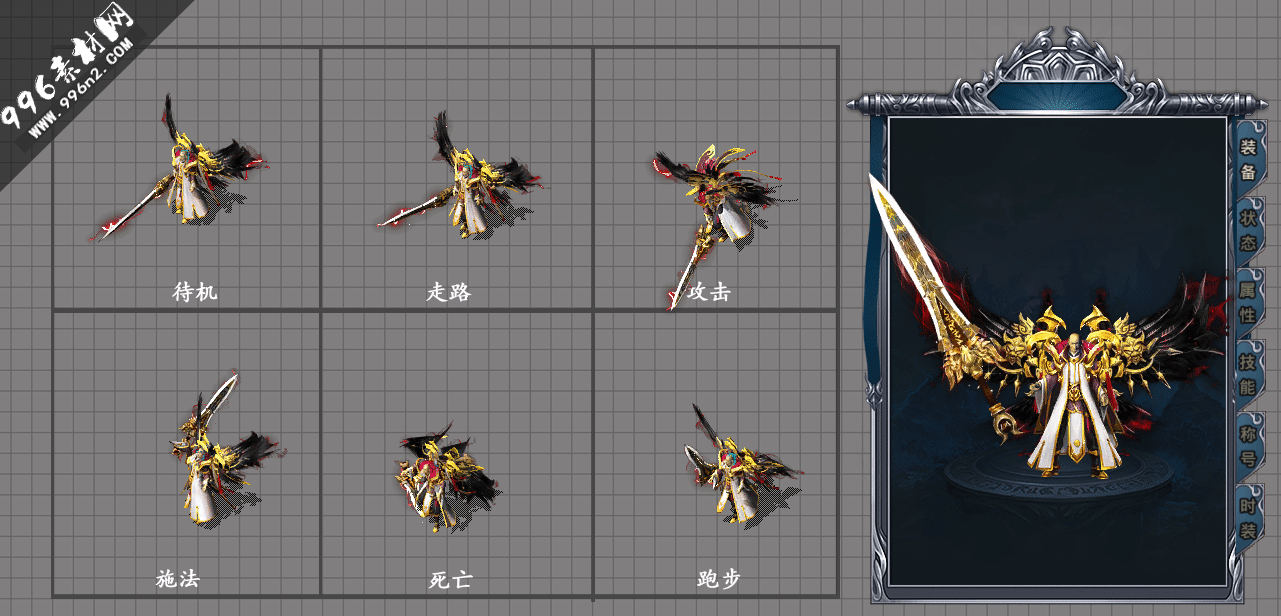
Task: Open the 时装 tab
Action: pyautogui.click(x=1248, y=518)
